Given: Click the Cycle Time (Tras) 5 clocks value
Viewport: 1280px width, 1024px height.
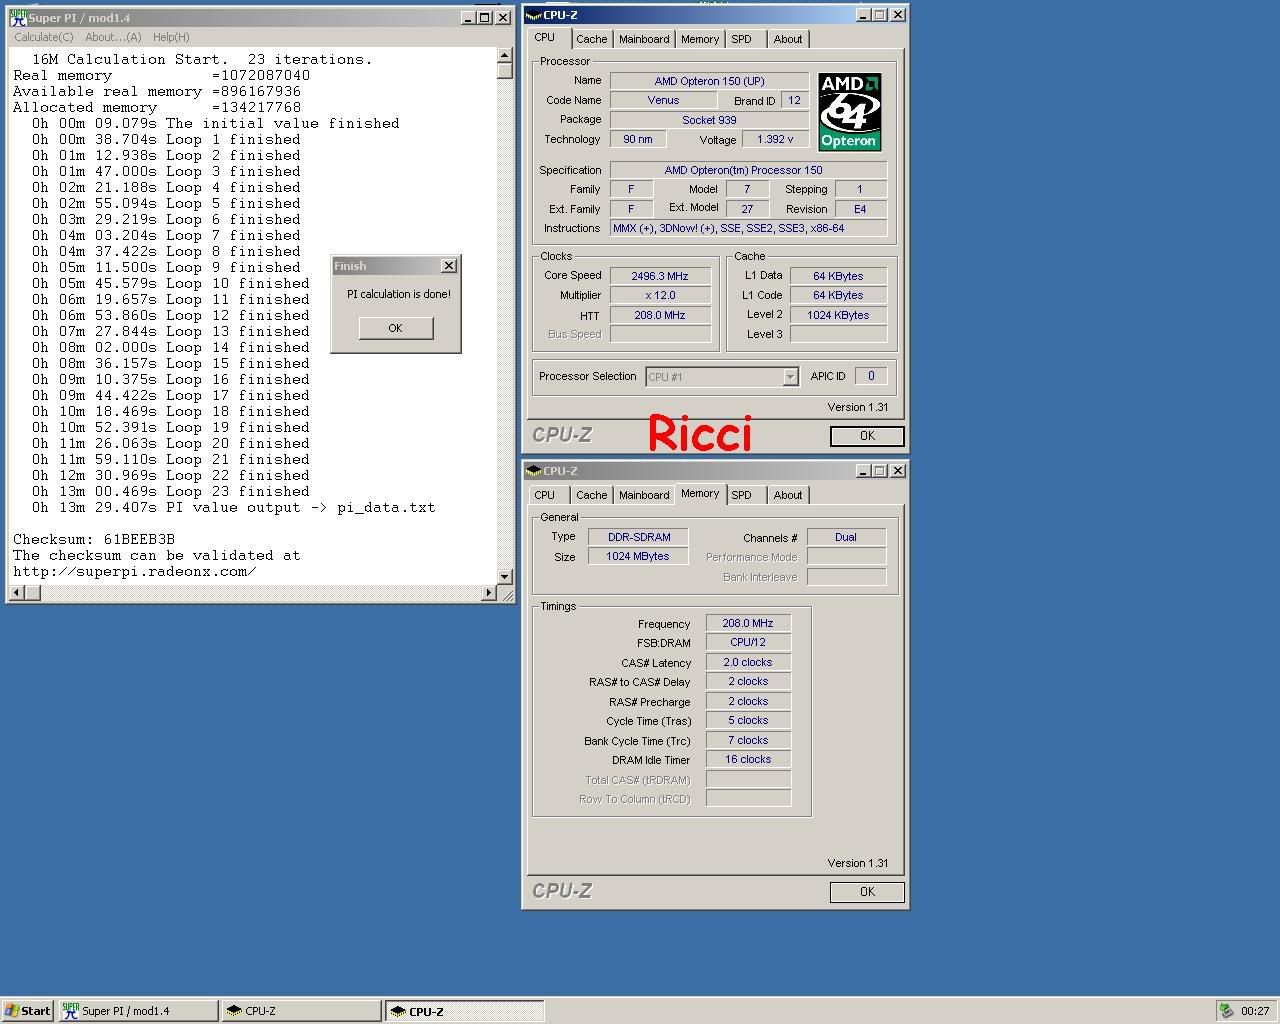Looking at the screenshot, I should tap(748, 720).
